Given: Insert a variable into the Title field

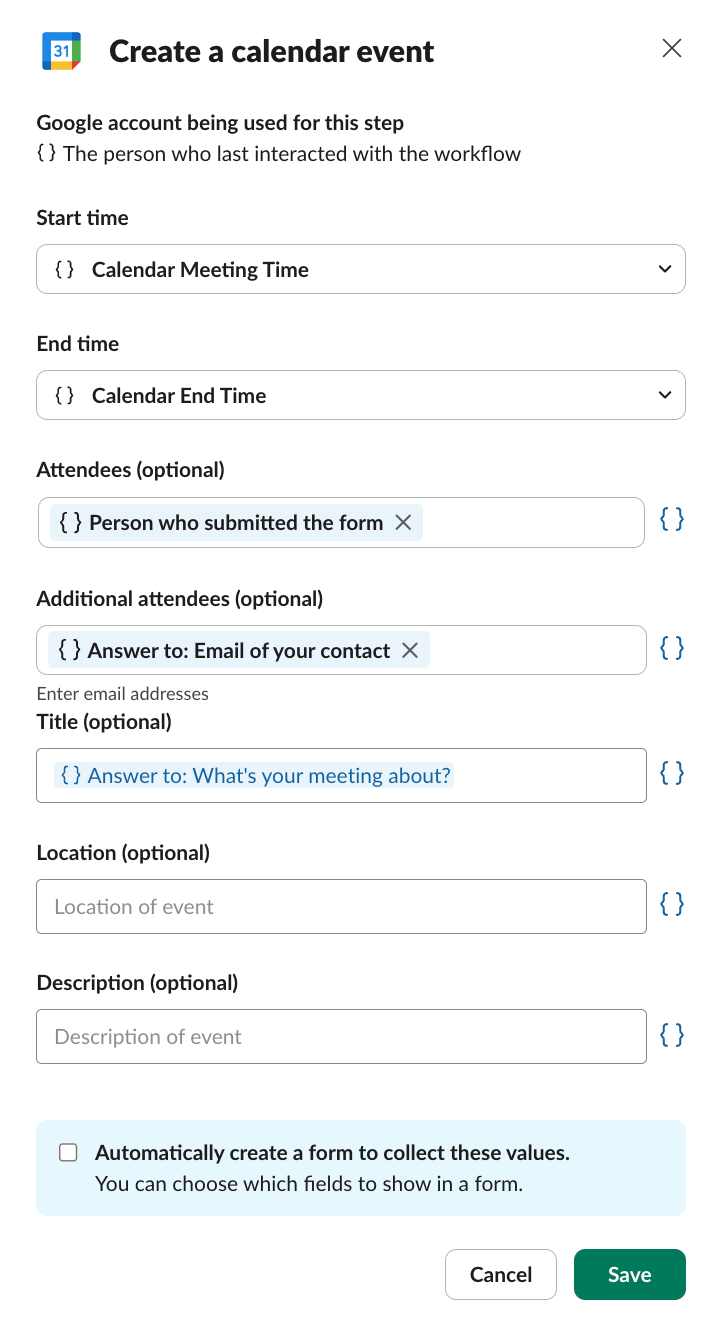Looking at the screenshot, I should pos(671,773).
